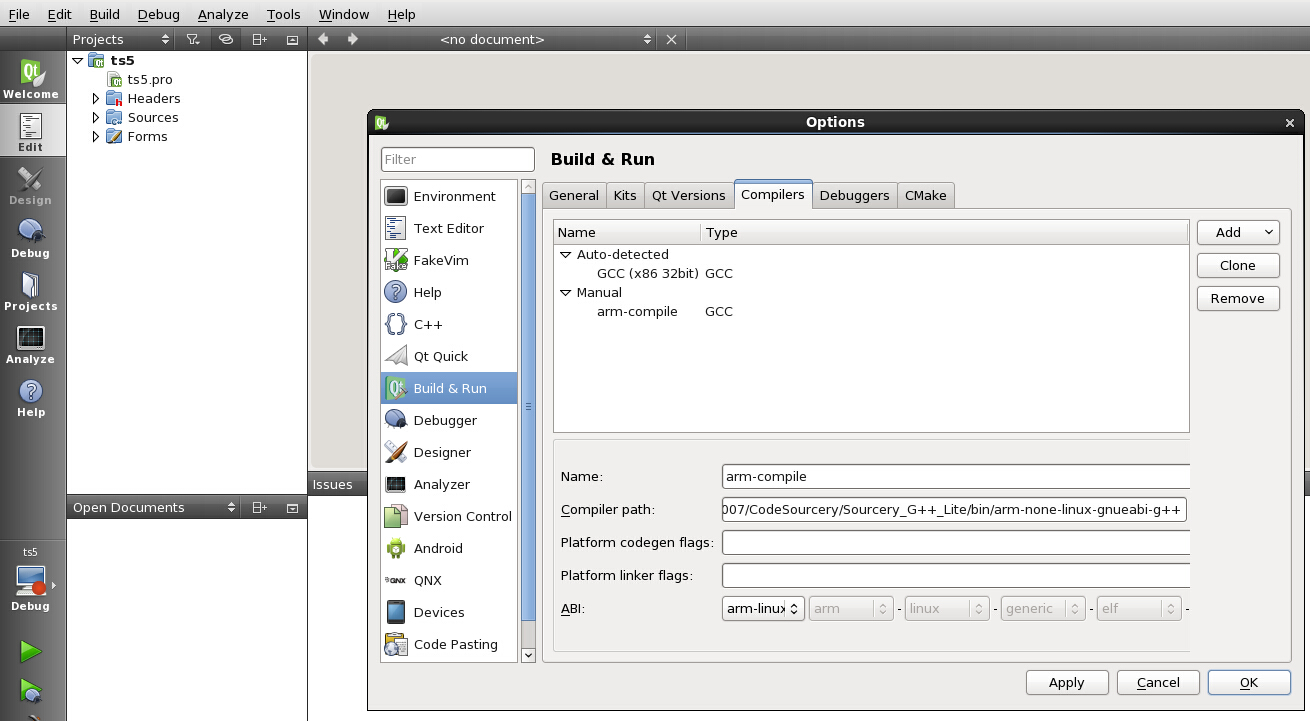Switch to the Kits tab

pos(625,195)
